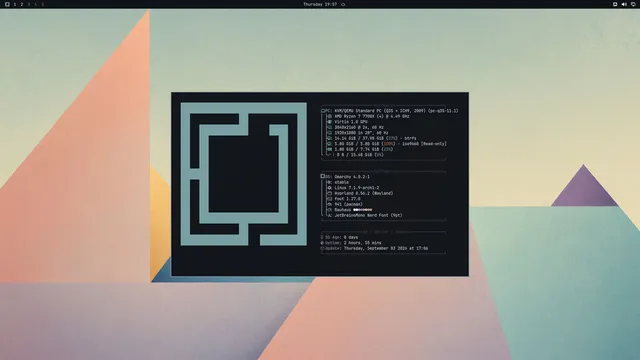Click the '941 (pacman)' text
This screenshot has width=640, height=360.
pyautogui.click(x=349, y=204)
